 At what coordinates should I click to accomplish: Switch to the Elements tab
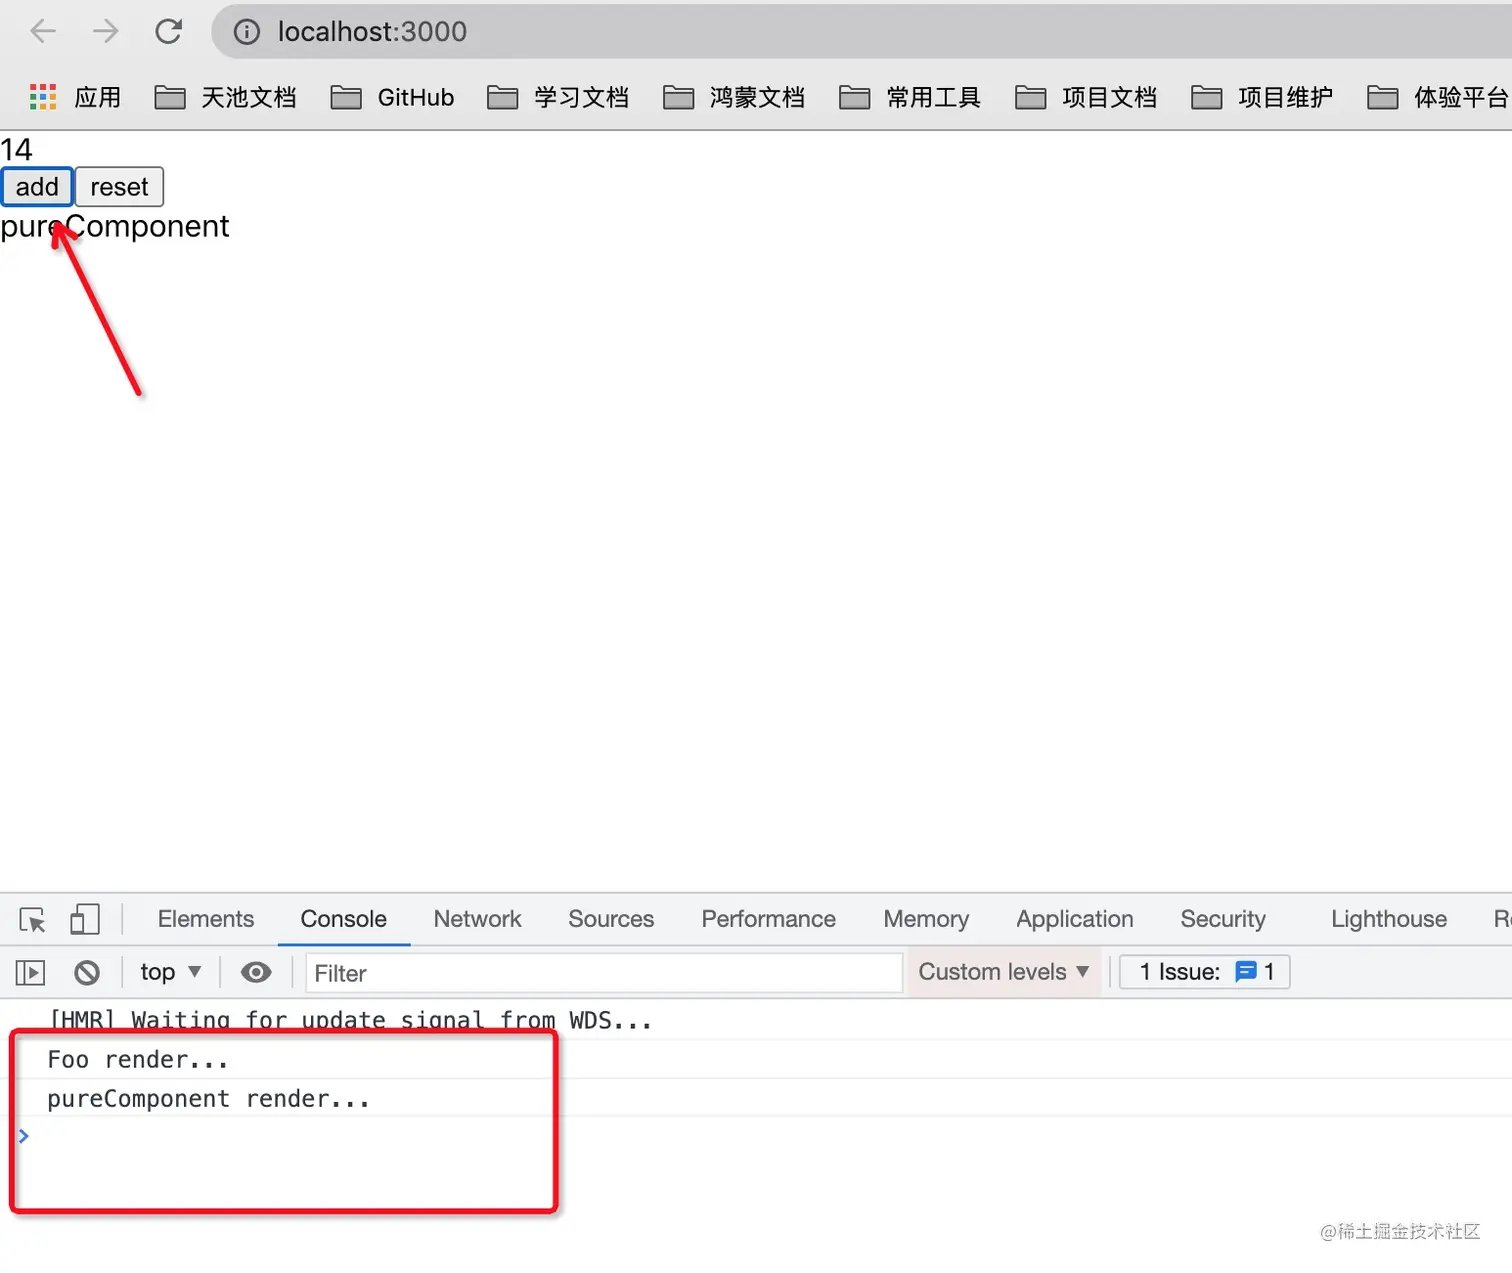tap(206, 919)
